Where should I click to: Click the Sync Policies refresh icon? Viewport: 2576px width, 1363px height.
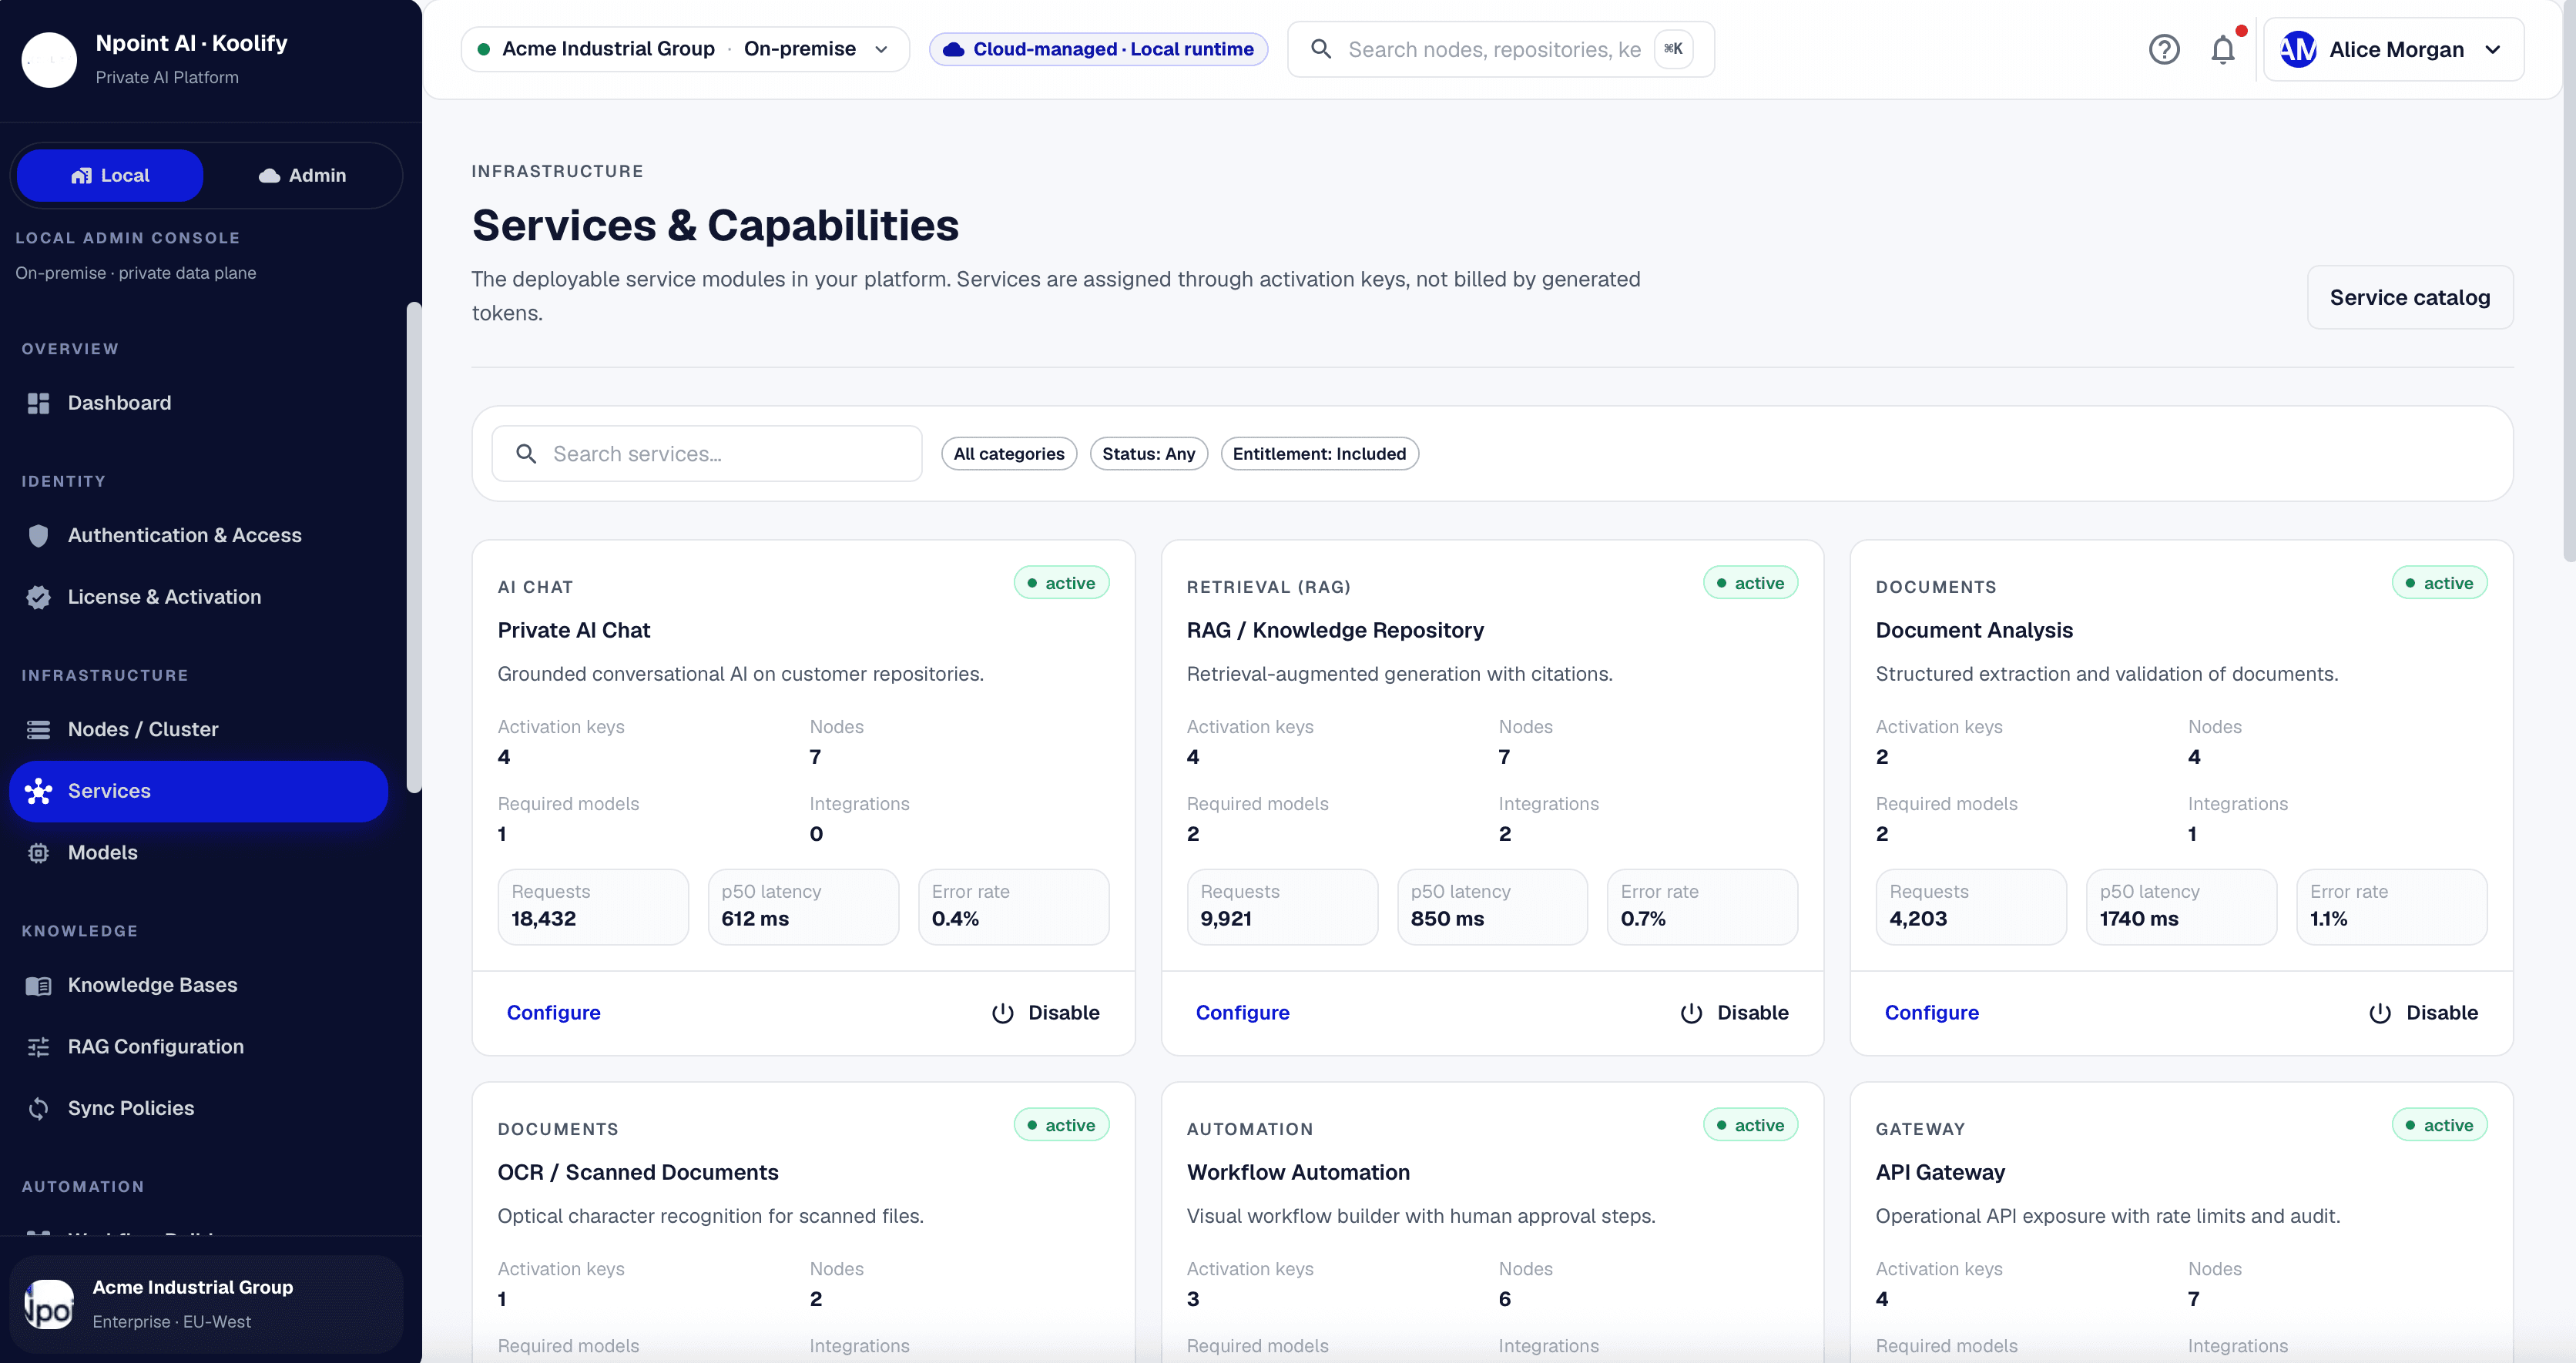[x=38, y=1108]
